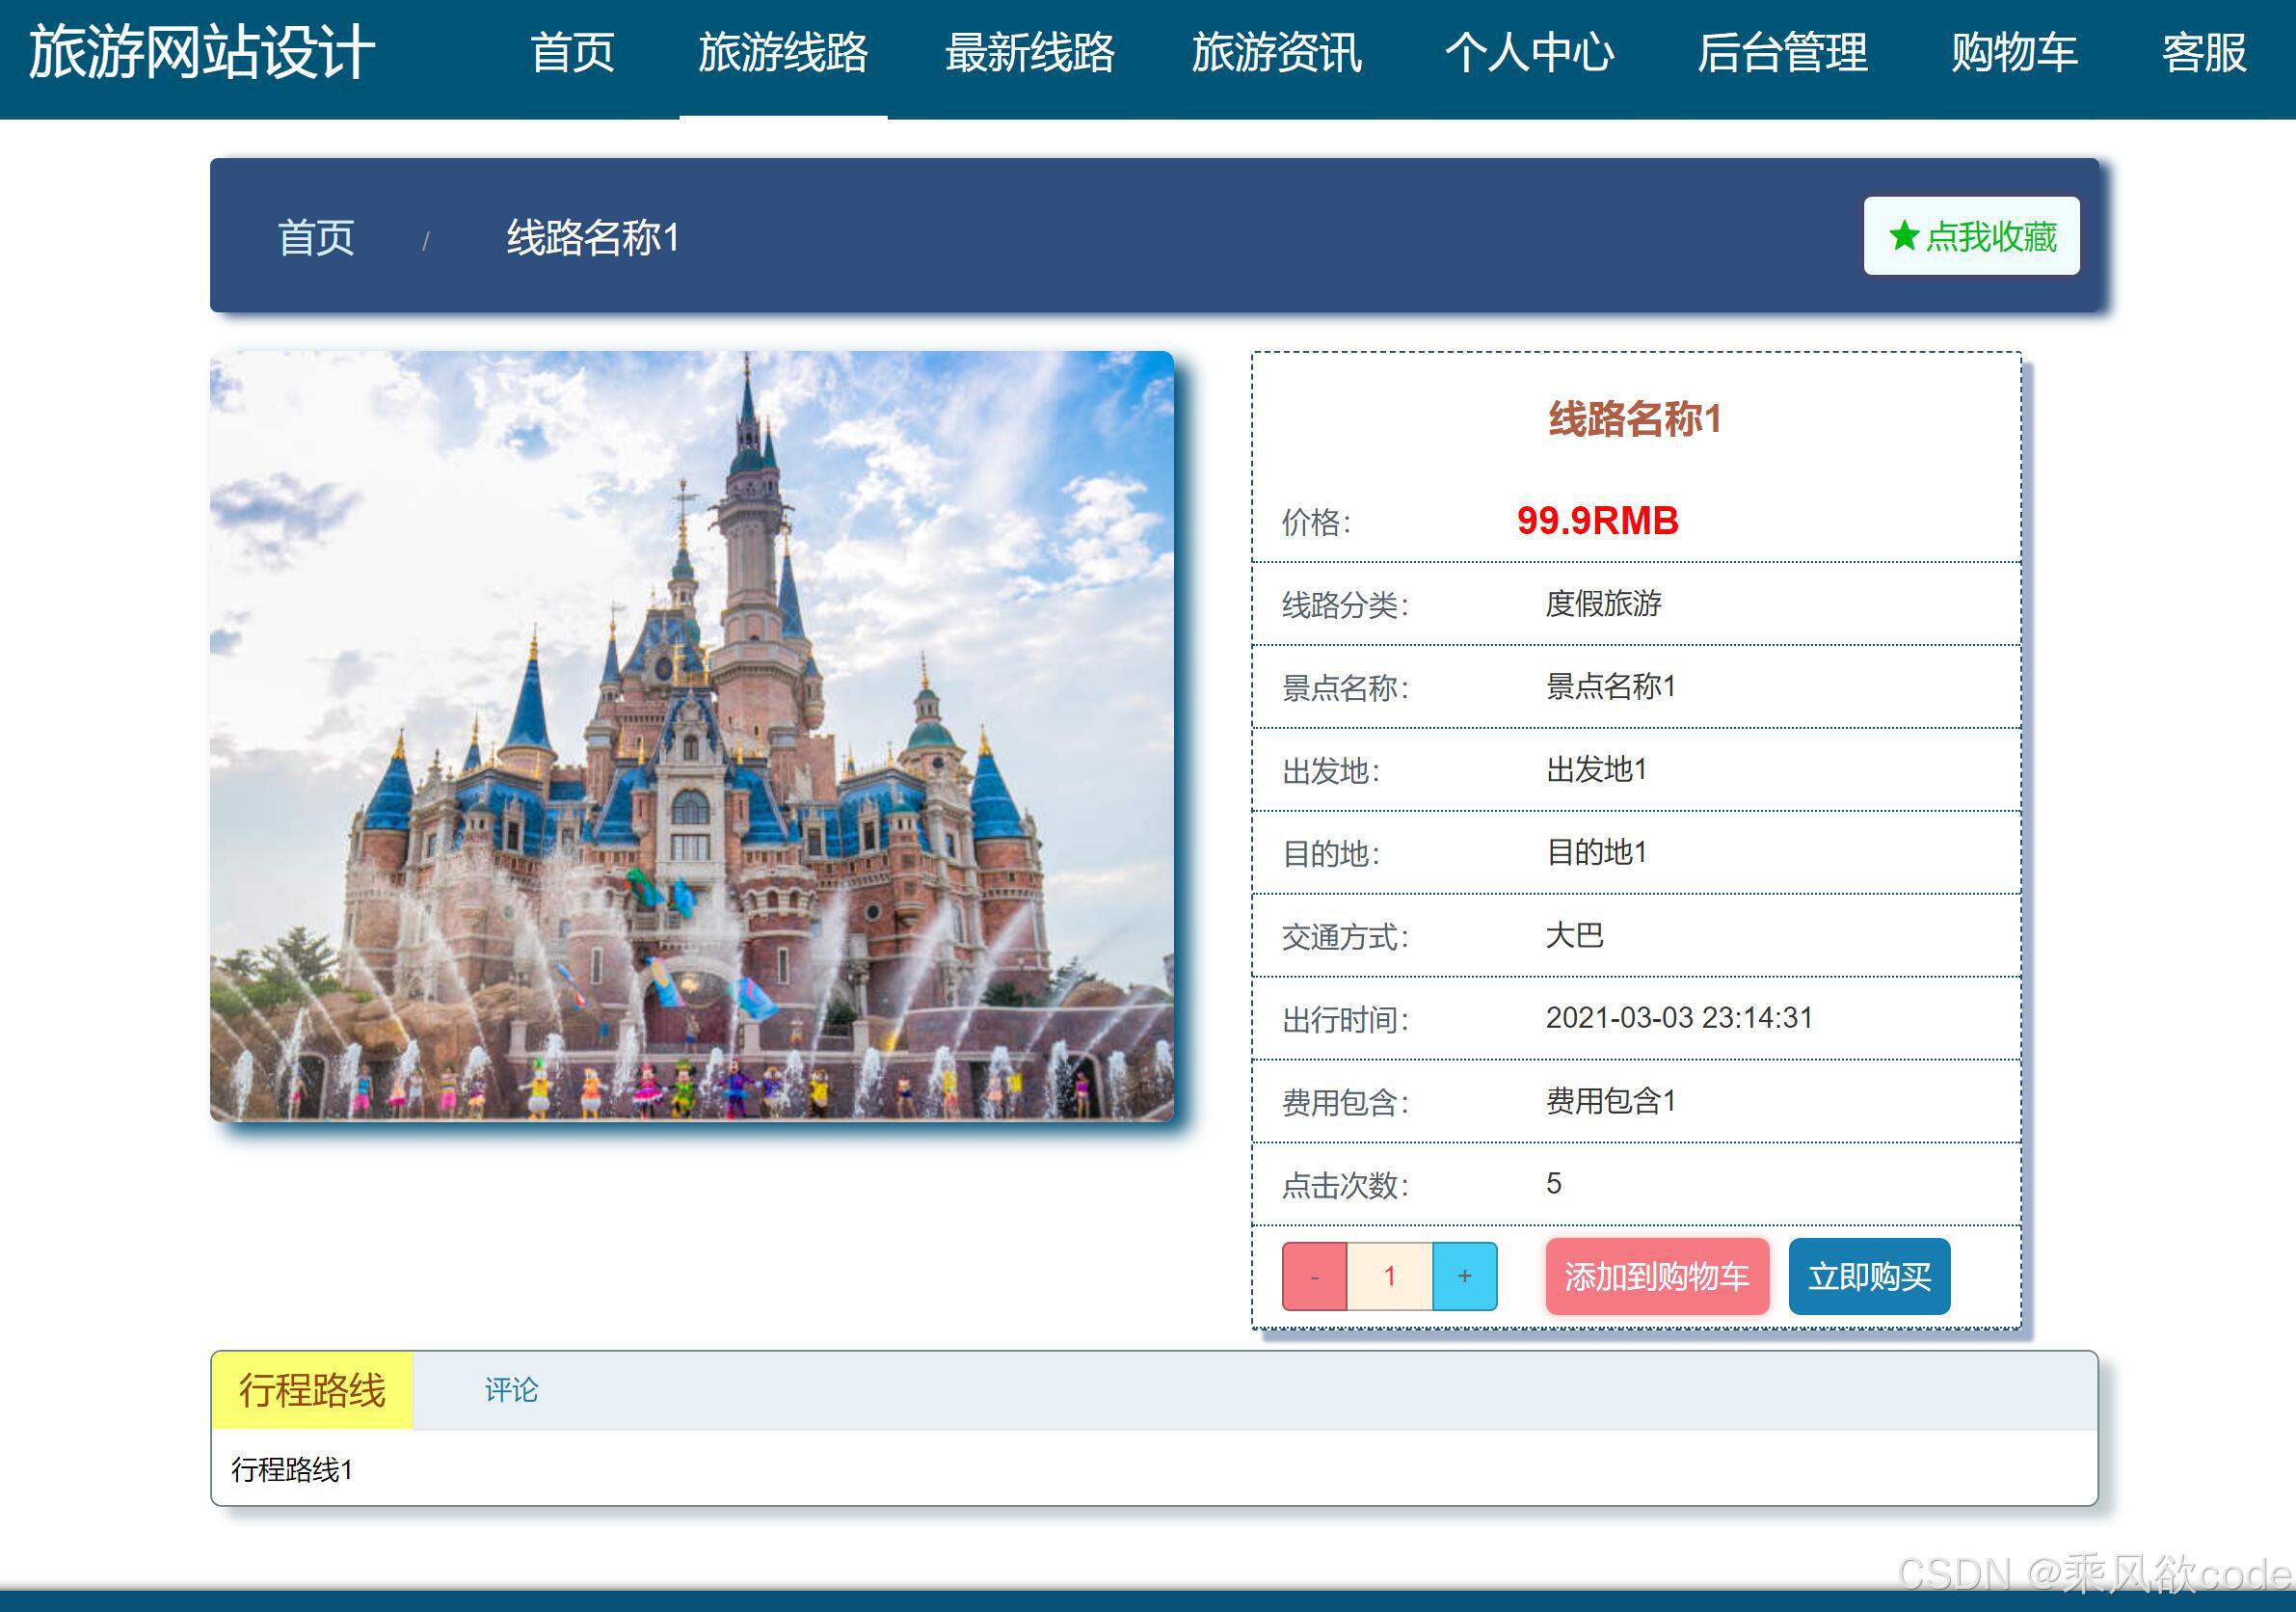Open 首页 in the top navigation

coord(572,54)
